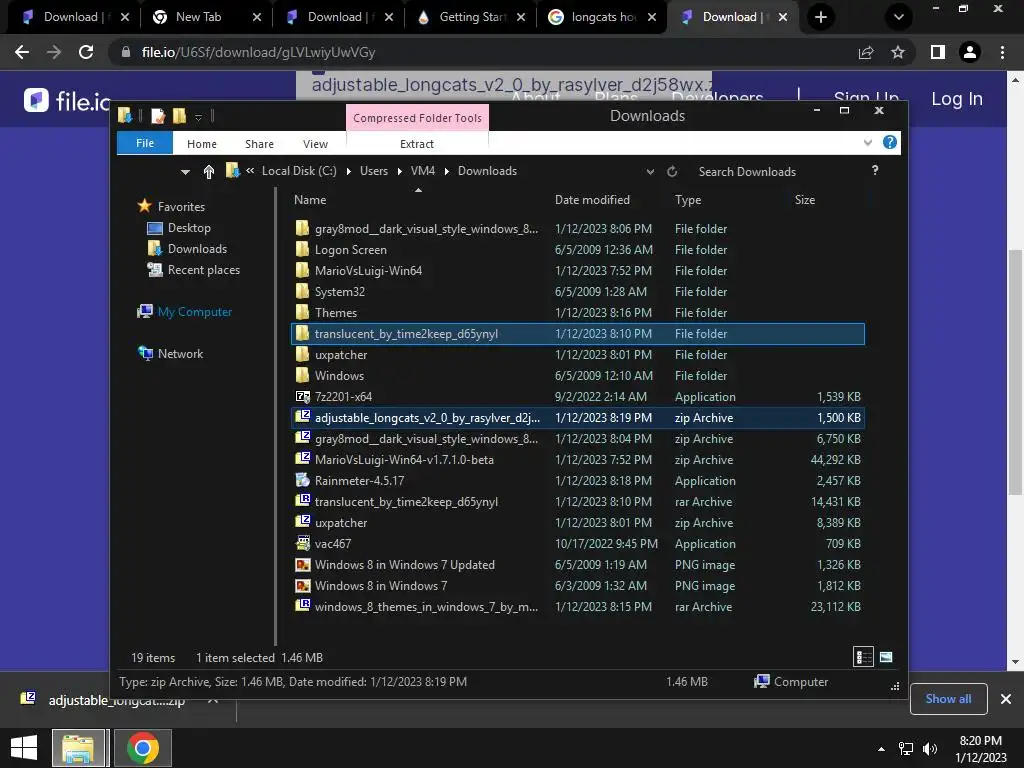Image resolution: width=1024 pixels, height=768 pixels.
Task: Expand arrow after Users breadcrumb
Action: point(399,171)
